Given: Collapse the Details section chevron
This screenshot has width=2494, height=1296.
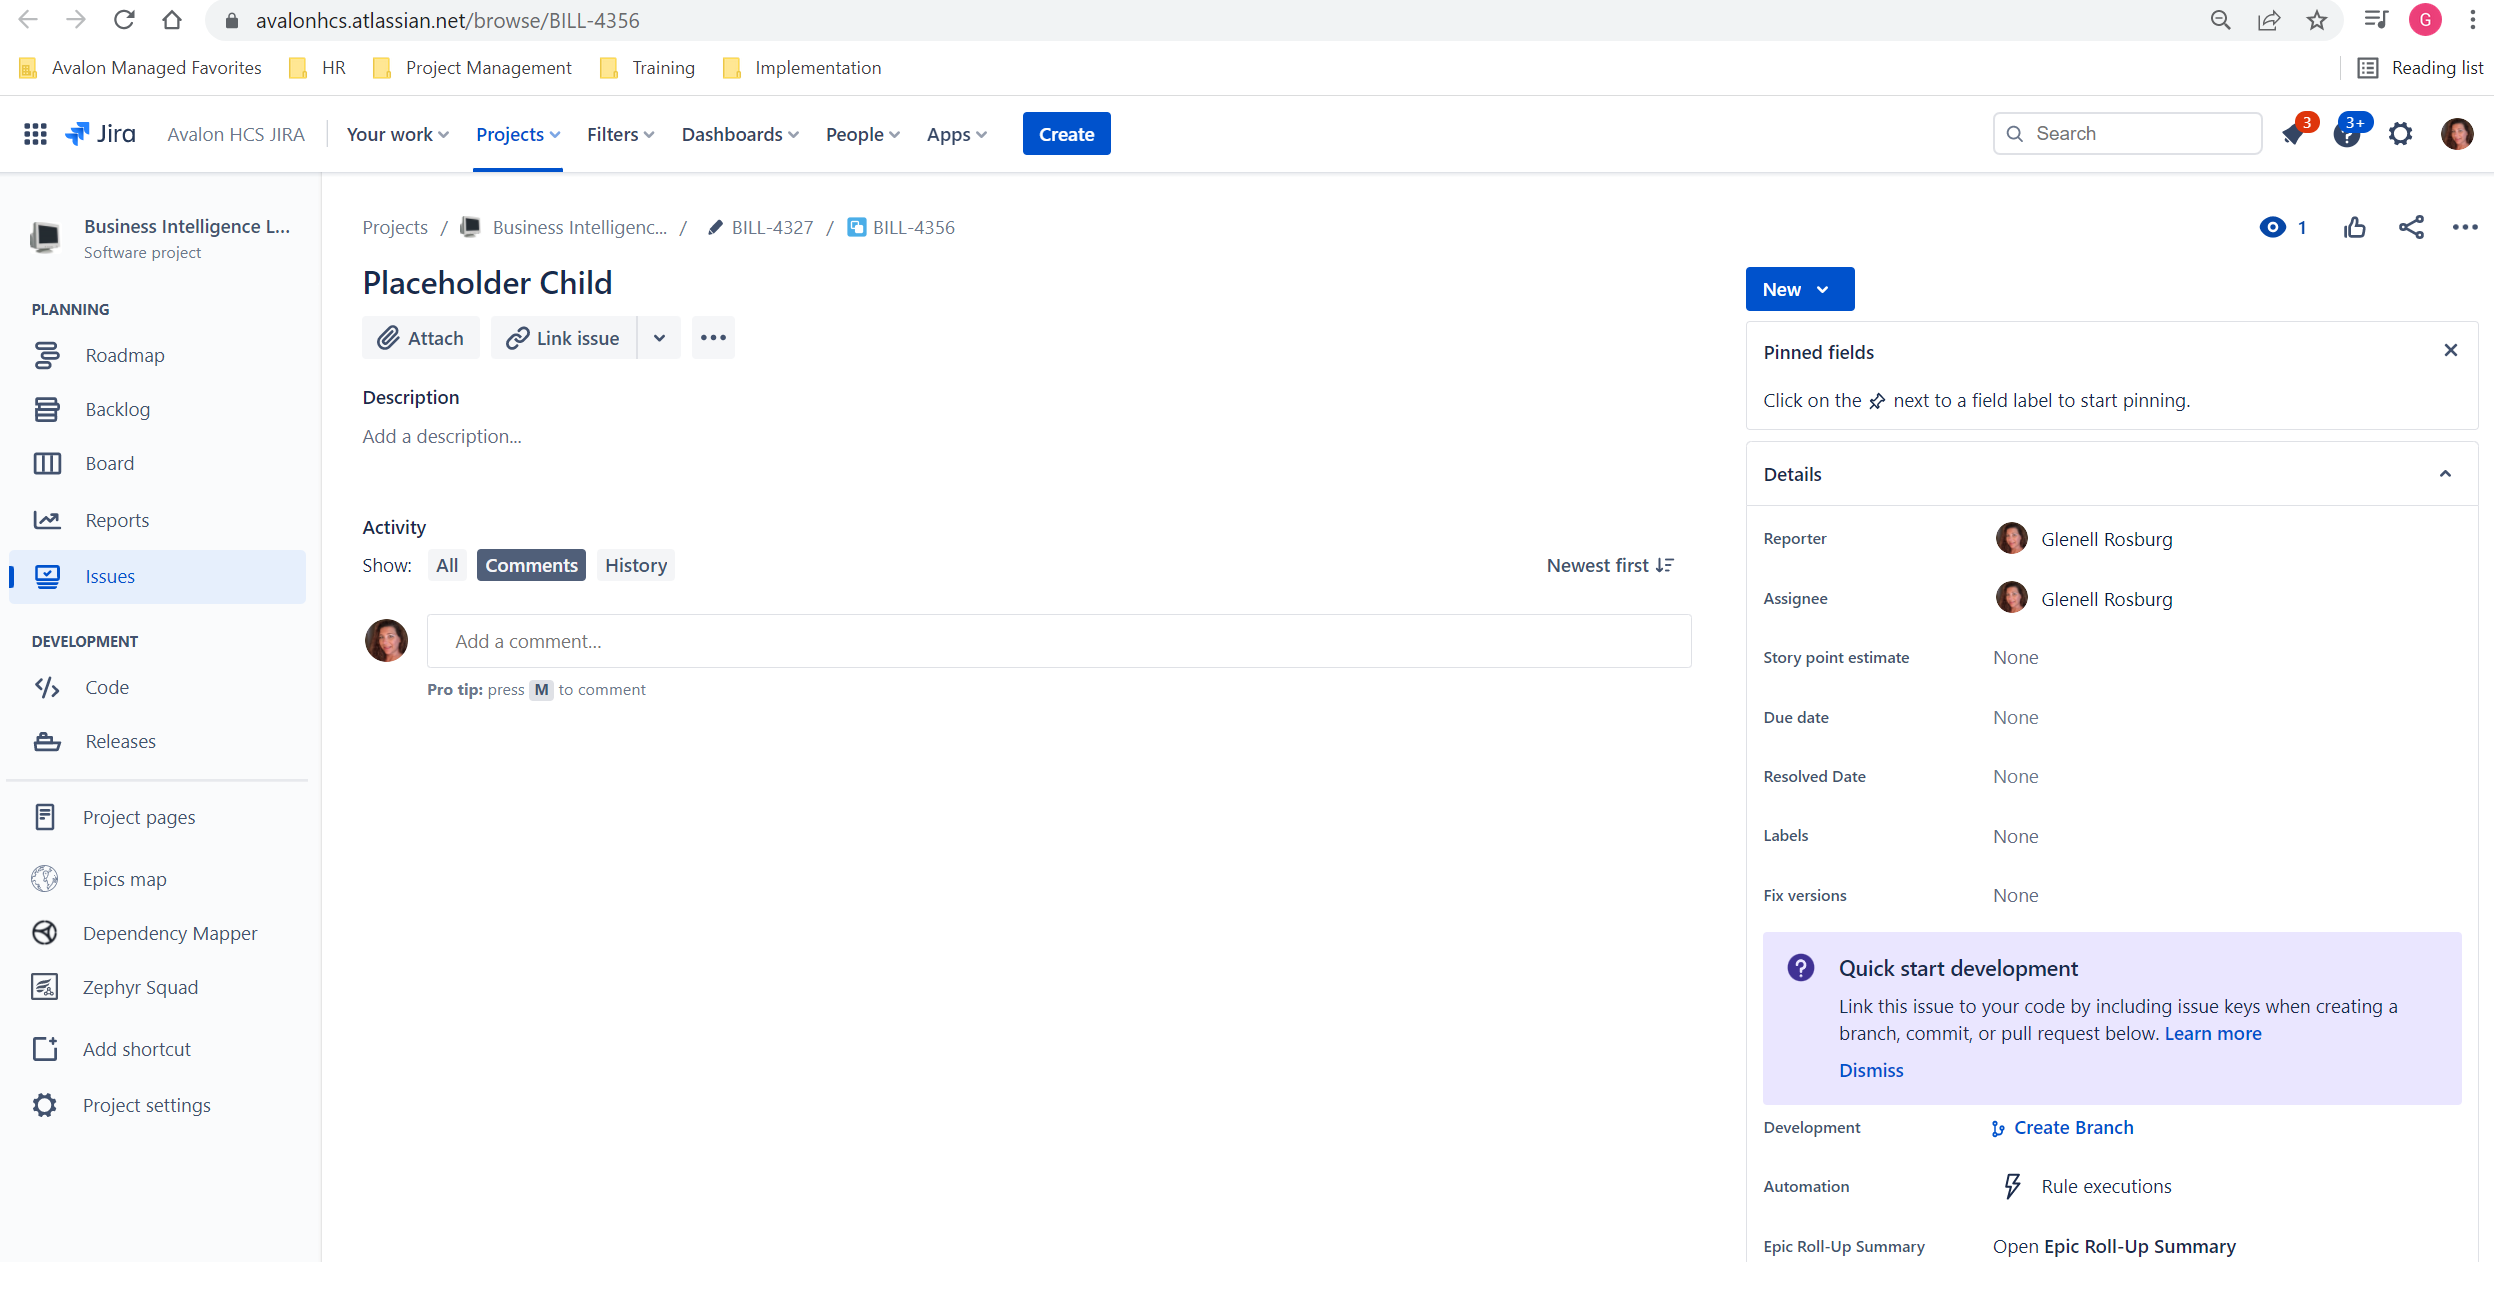Looking at the screenshot, I should [x=2445, y=474].
